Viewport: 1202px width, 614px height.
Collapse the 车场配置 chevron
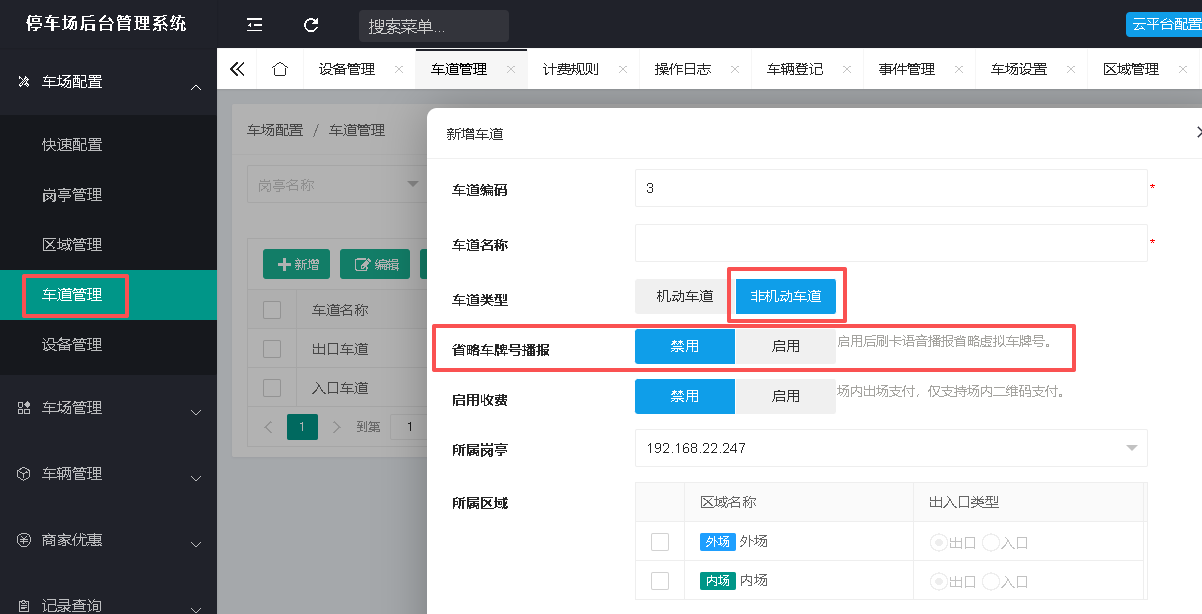pyautogui.click(x=196, y=88)
